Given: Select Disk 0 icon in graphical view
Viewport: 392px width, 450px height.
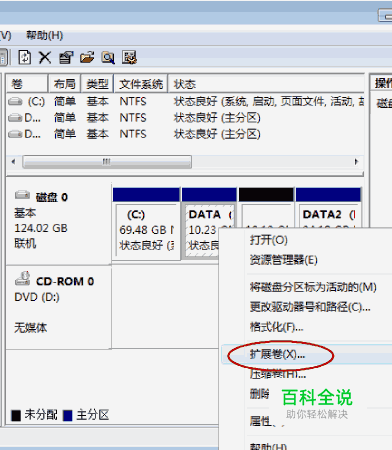Looking at the screenshot, I should click(x=22, y=195).
